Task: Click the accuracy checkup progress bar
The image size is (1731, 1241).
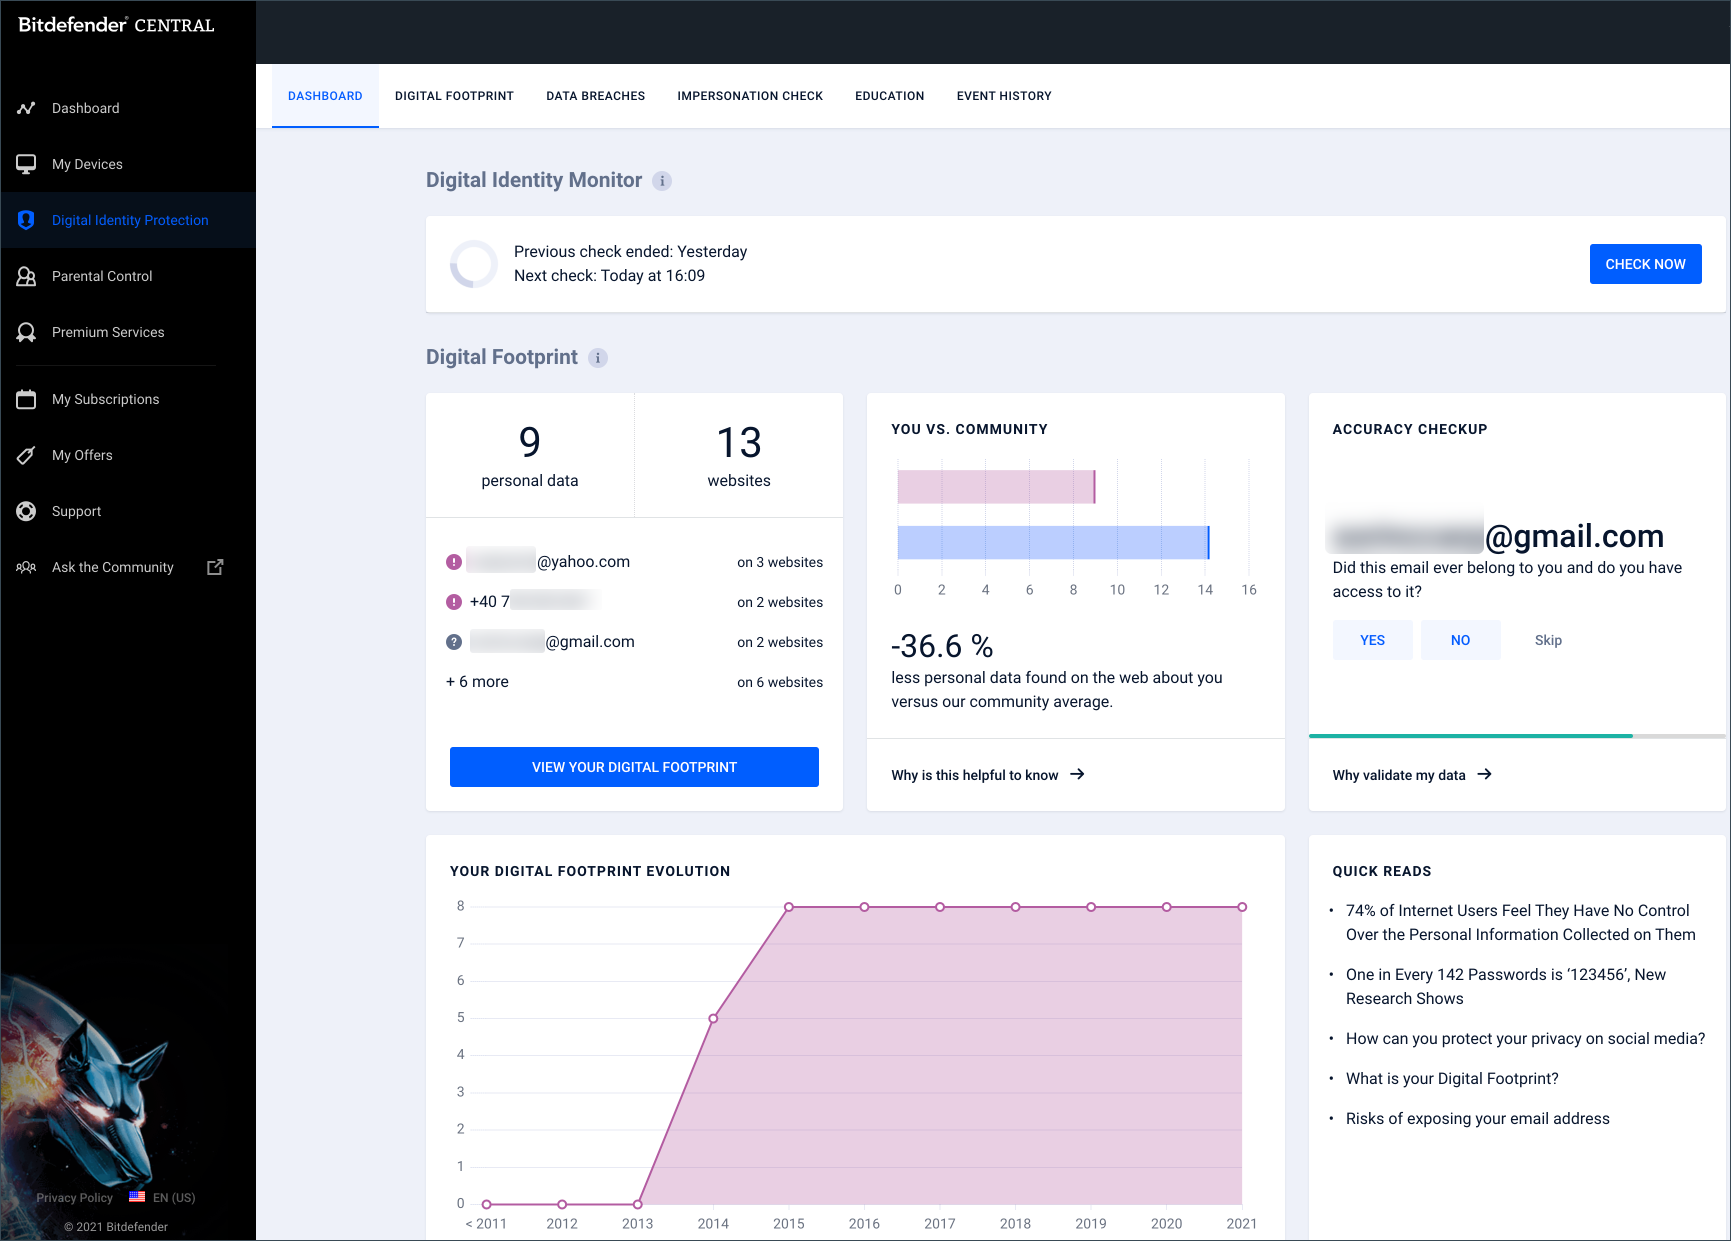Action: click(1517, 736)
